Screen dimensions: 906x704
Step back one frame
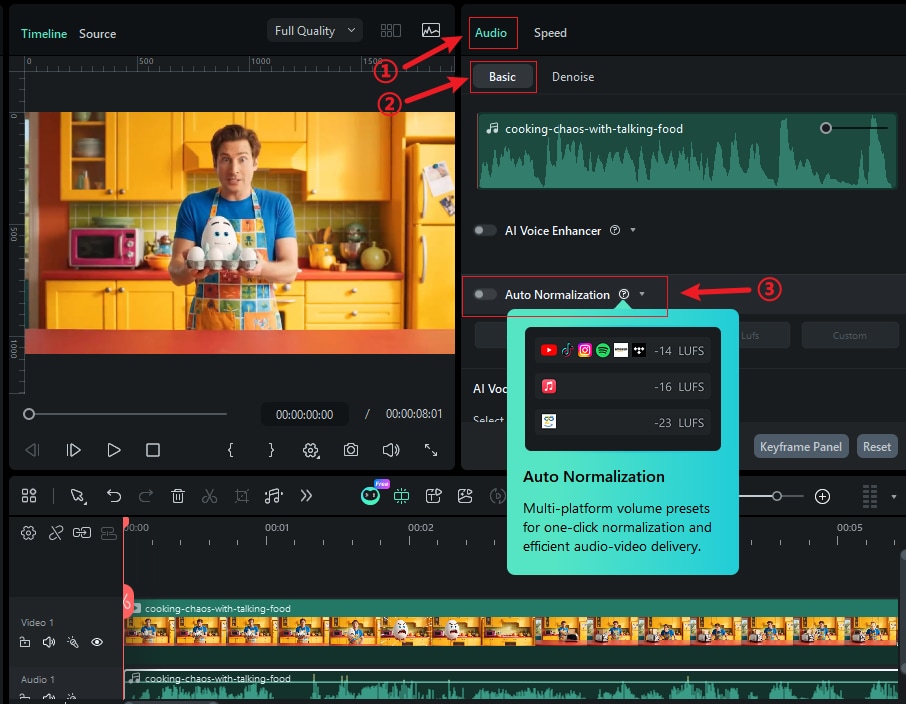[x=32, y=450]
